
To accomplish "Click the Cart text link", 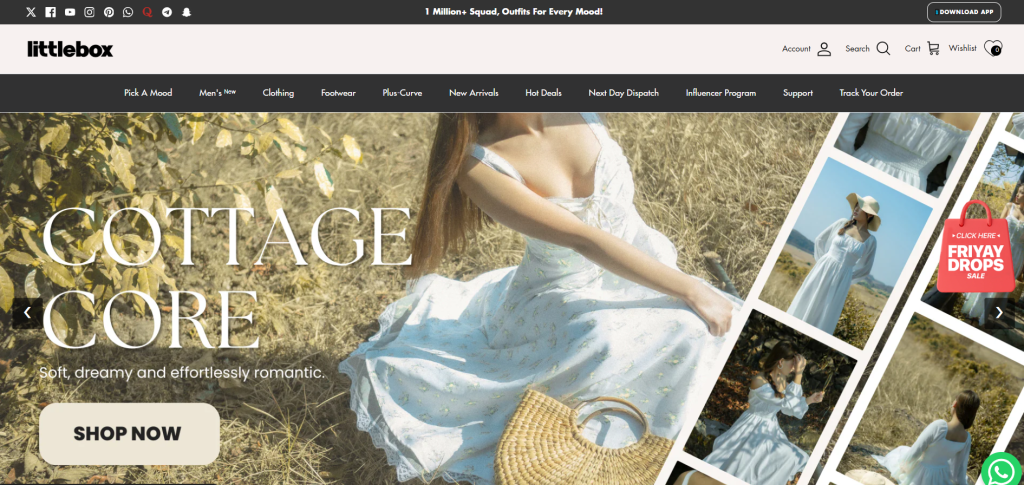I will pyautogui.click(x=912, y=49).
